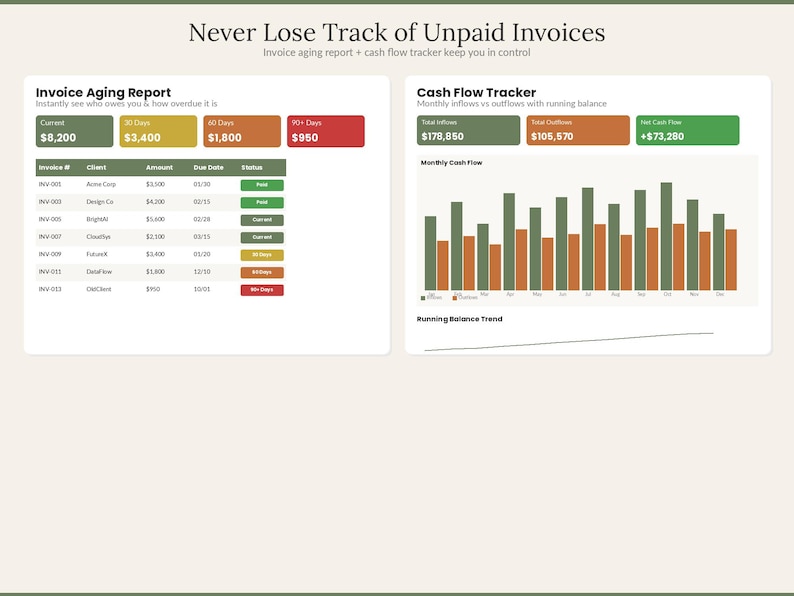Viewport: 794px width, 596px height.
Task: Click the 02/15 due date cell
Action: point(202,202)
